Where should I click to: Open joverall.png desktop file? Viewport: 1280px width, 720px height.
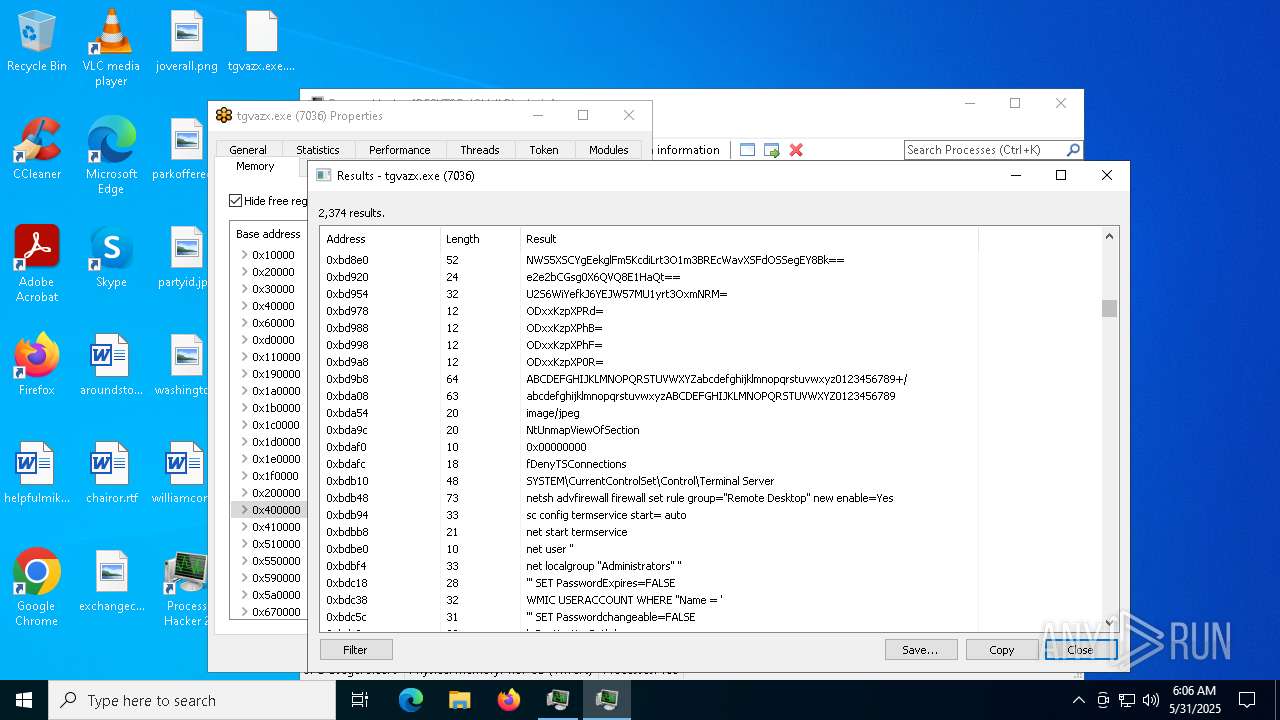pos(186,41)
